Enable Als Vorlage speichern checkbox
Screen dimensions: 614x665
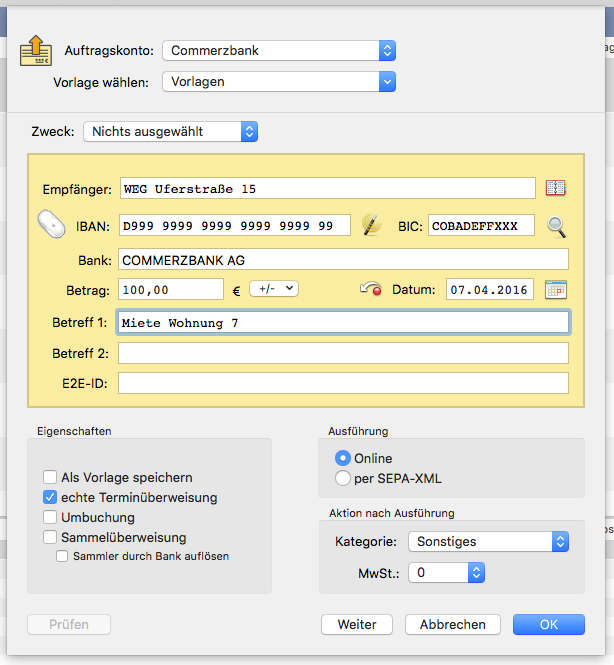tap(50, 478)
